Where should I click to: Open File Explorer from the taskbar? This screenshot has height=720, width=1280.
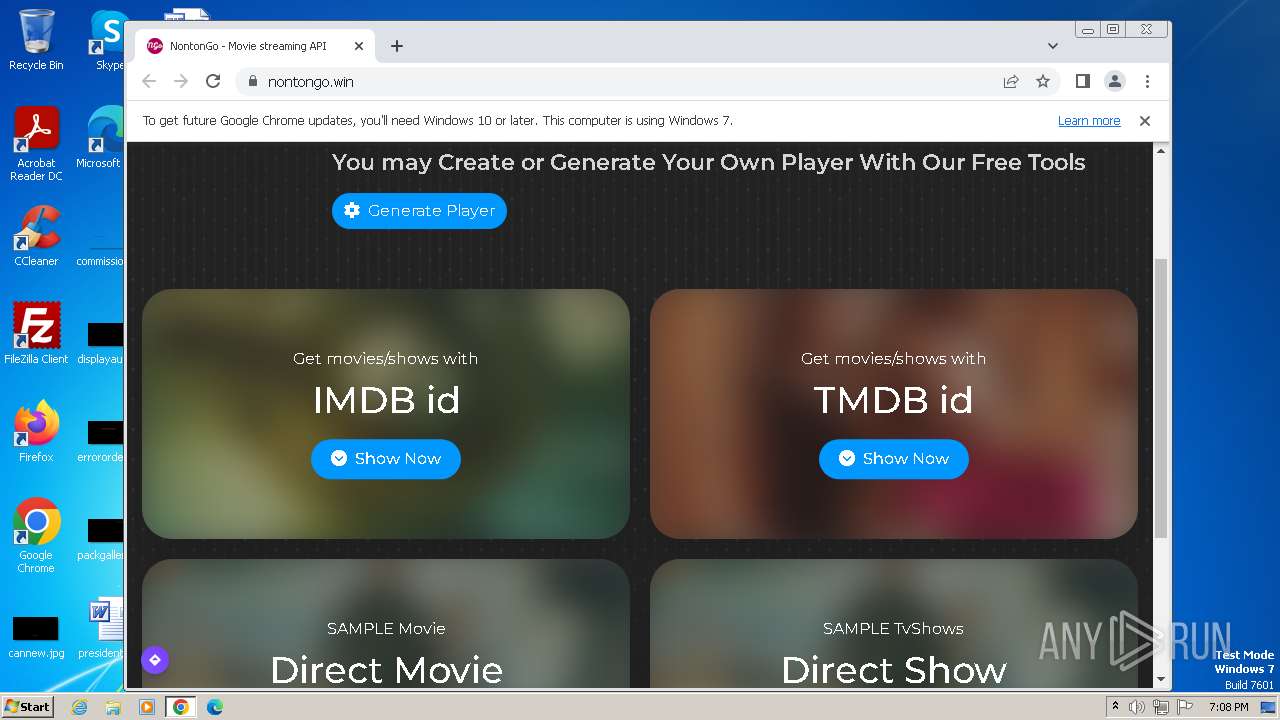(x=113, y=707)
